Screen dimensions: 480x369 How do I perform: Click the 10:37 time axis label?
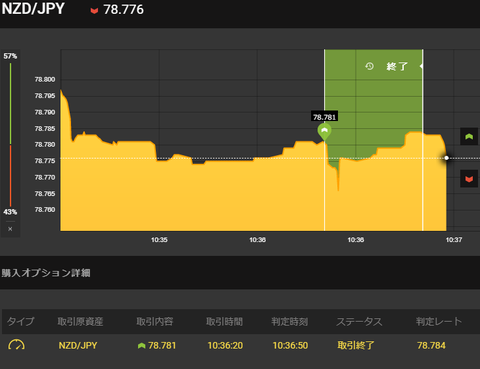point(454,240)
